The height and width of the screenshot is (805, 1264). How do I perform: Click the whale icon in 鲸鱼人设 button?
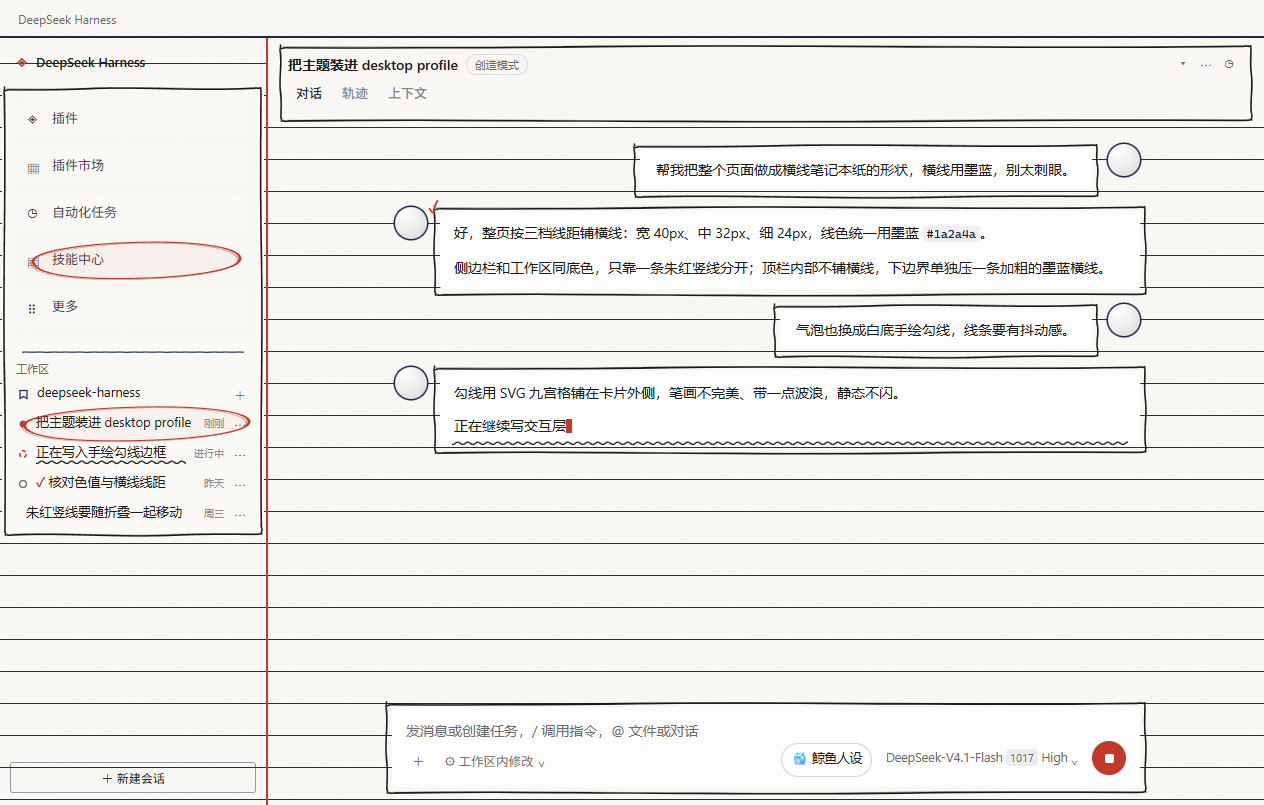[x=799, y=759]
